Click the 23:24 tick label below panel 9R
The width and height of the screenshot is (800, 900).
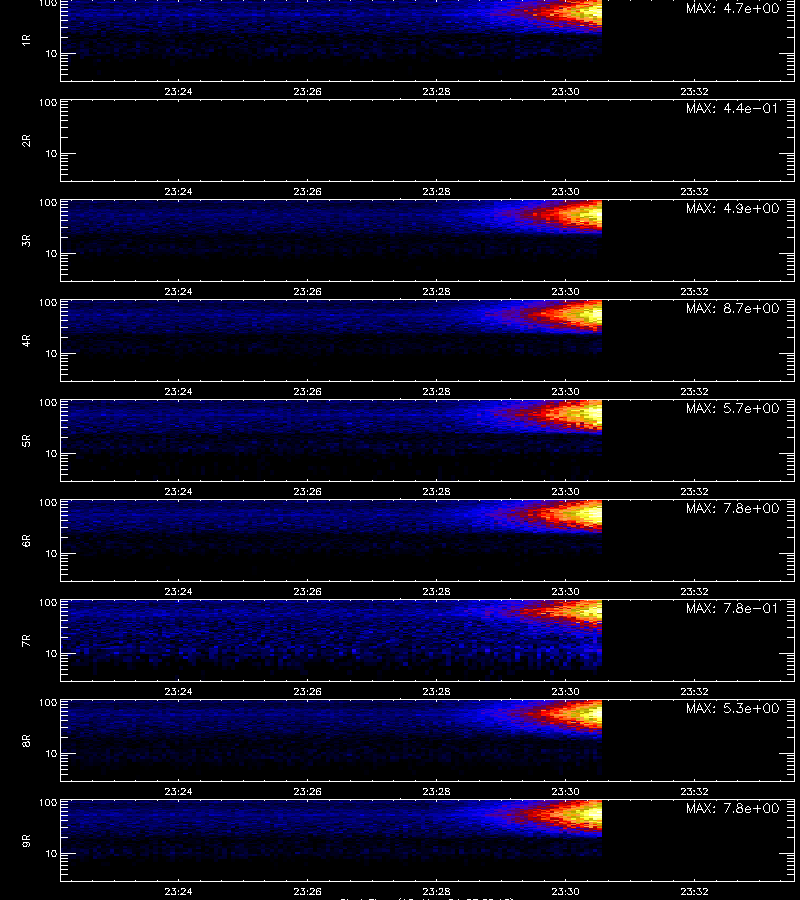pyautogui.click(x=178, y=891)
